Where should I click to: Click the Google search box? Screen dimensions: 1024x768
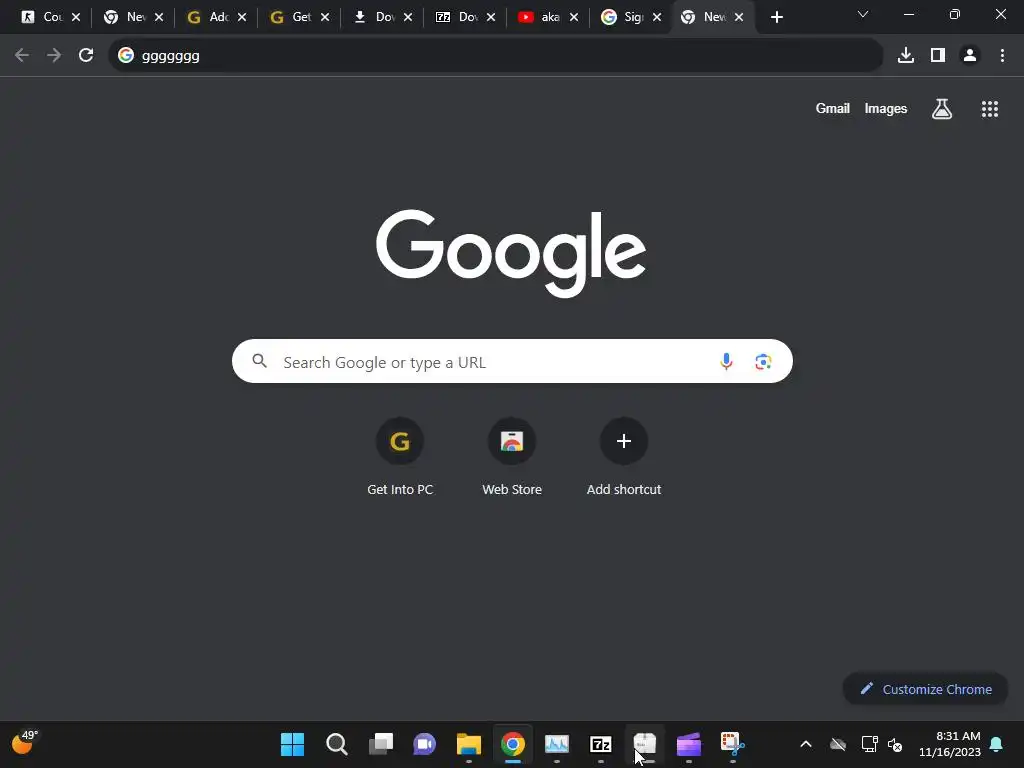point(512,361)
